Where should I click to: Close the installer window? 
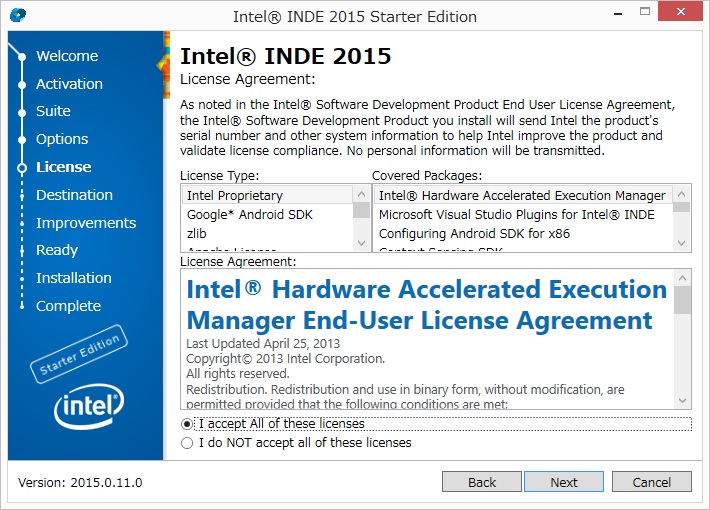point(682,14)
